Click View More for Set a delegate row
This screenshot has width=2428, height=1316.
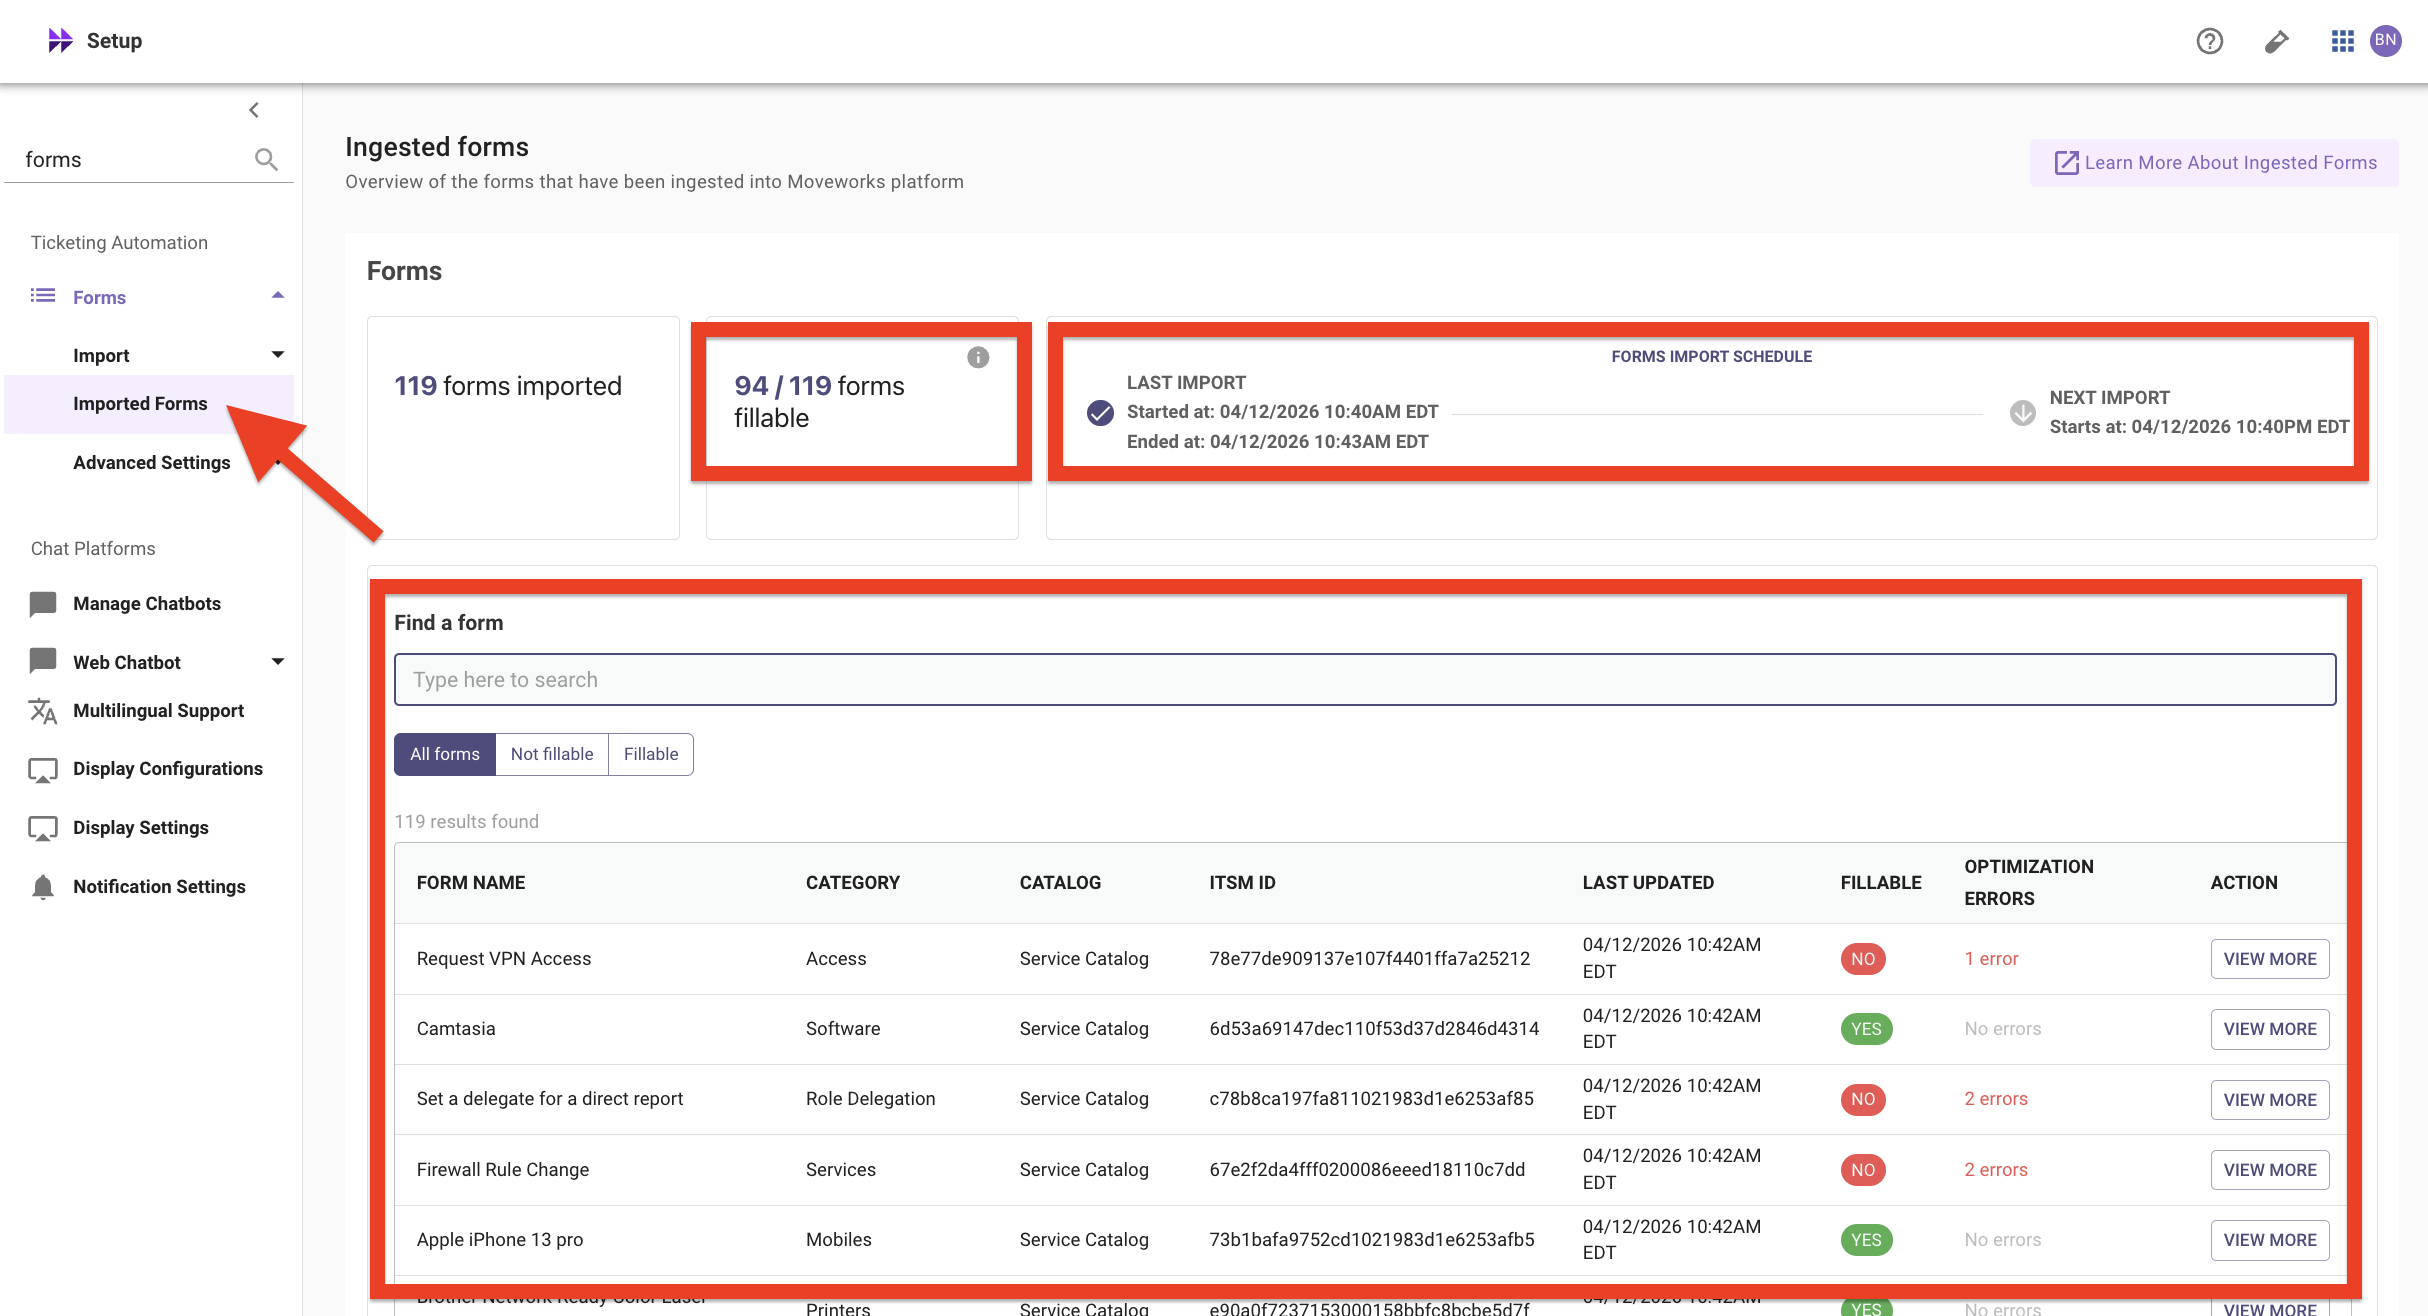click(2270, 1100)
